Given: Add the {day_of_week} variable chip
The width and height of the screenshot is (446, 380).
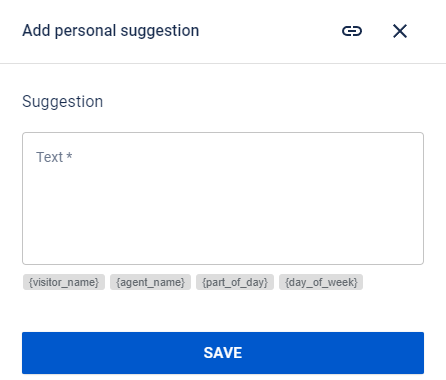Looking at the screenshot, I should tap(321, 282).
